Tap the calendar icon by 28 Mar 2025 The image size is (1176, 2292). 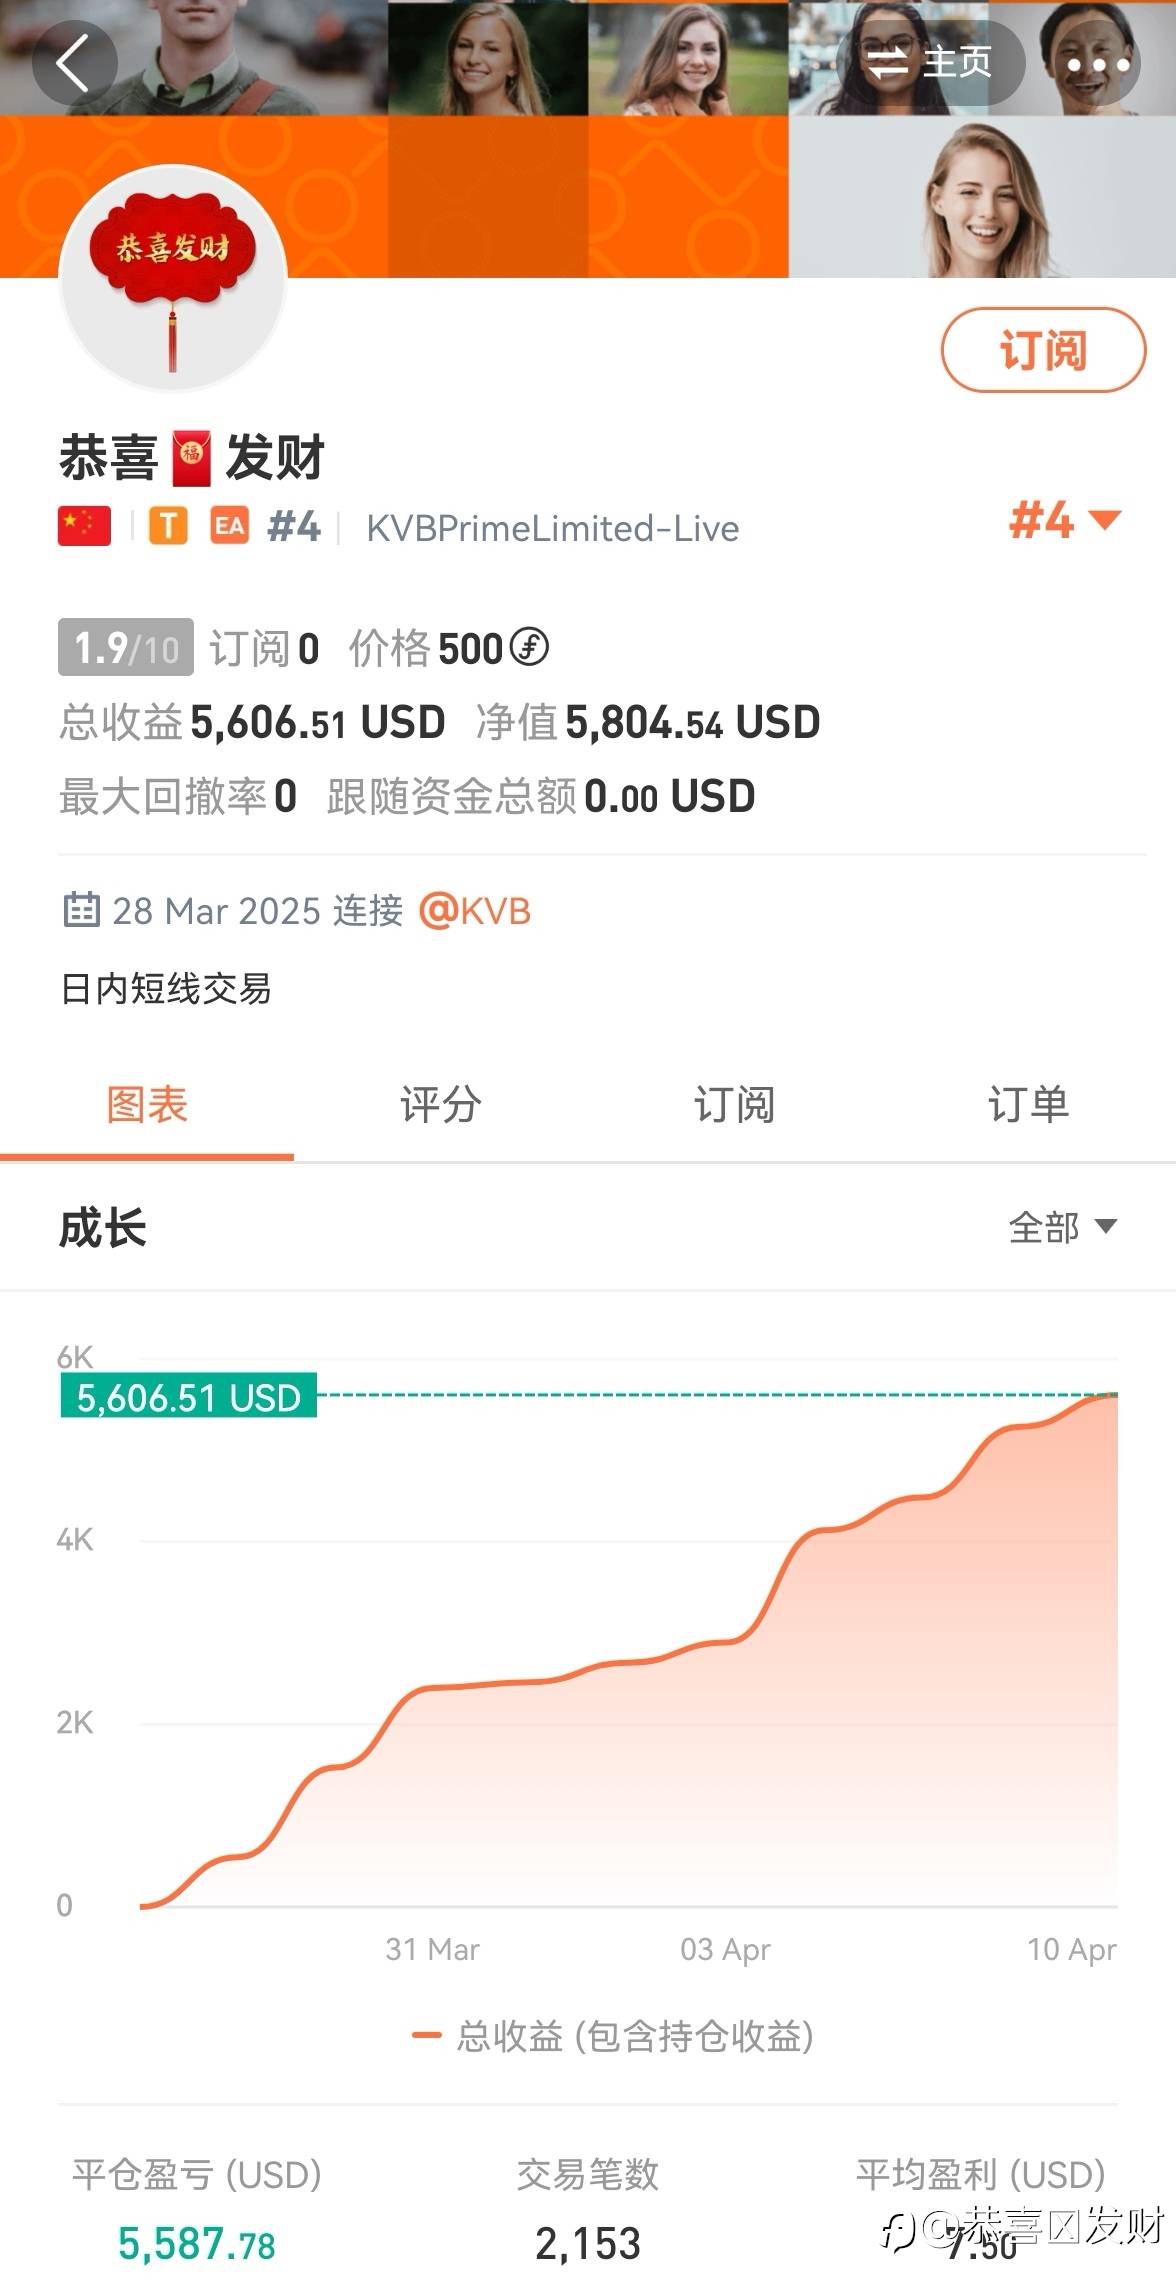(x=81, y=910)
